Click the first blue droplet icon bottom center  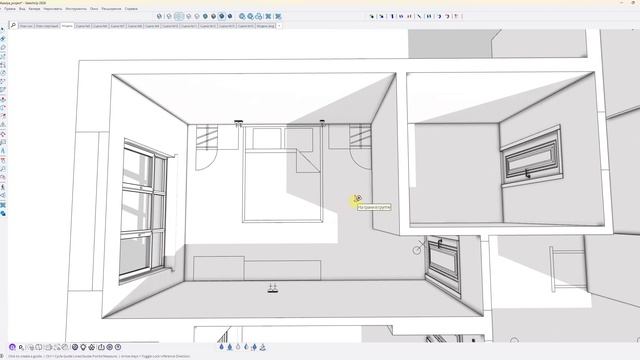tap(221, 347)
